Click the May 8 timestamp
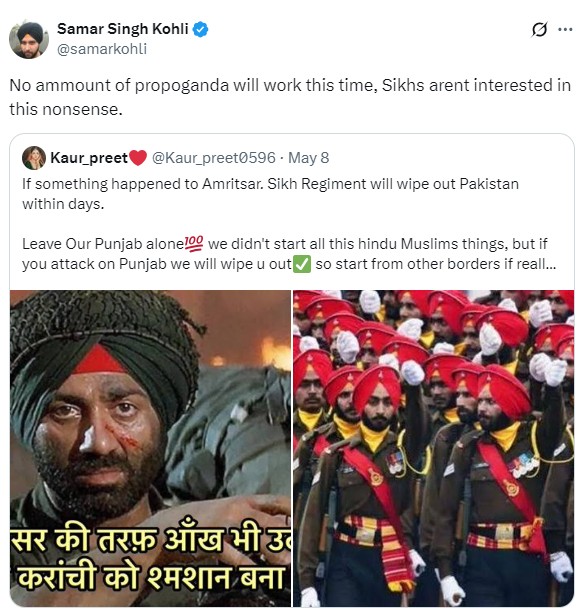The image size is (577, 611). (x=309, y=158)
